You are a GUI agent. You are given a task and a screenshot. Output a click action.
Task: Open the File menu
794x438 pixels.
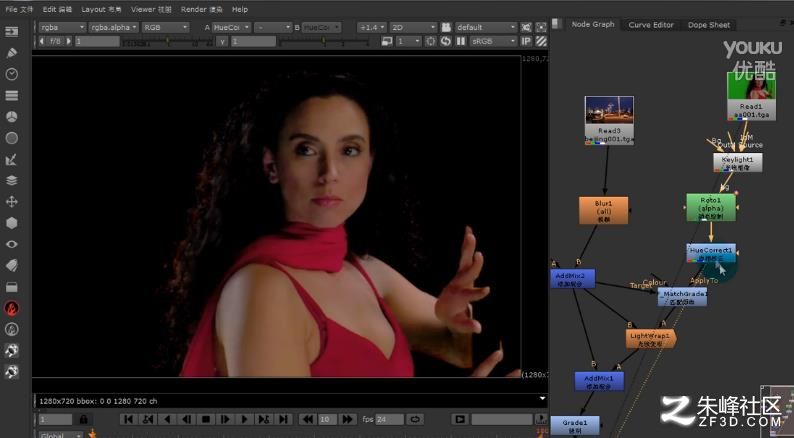(19, 9)
